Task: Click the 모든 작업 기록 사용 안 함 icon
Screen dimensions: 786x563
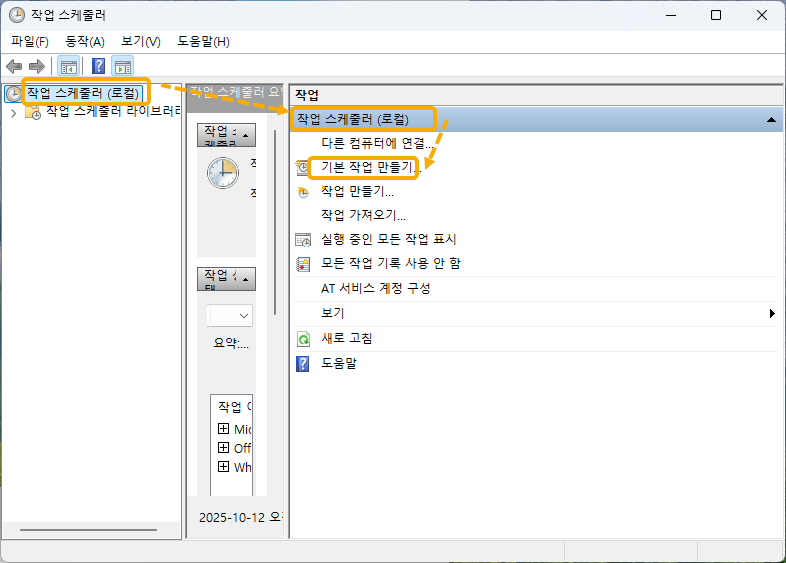Action: tap(304, 264)
